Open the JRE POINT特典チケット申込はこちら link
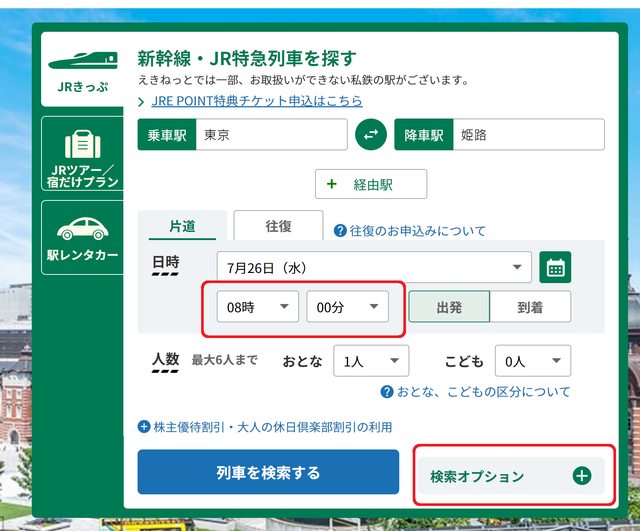Image resolution: width=640 pixels, height=531 pixels. [257, 101]
